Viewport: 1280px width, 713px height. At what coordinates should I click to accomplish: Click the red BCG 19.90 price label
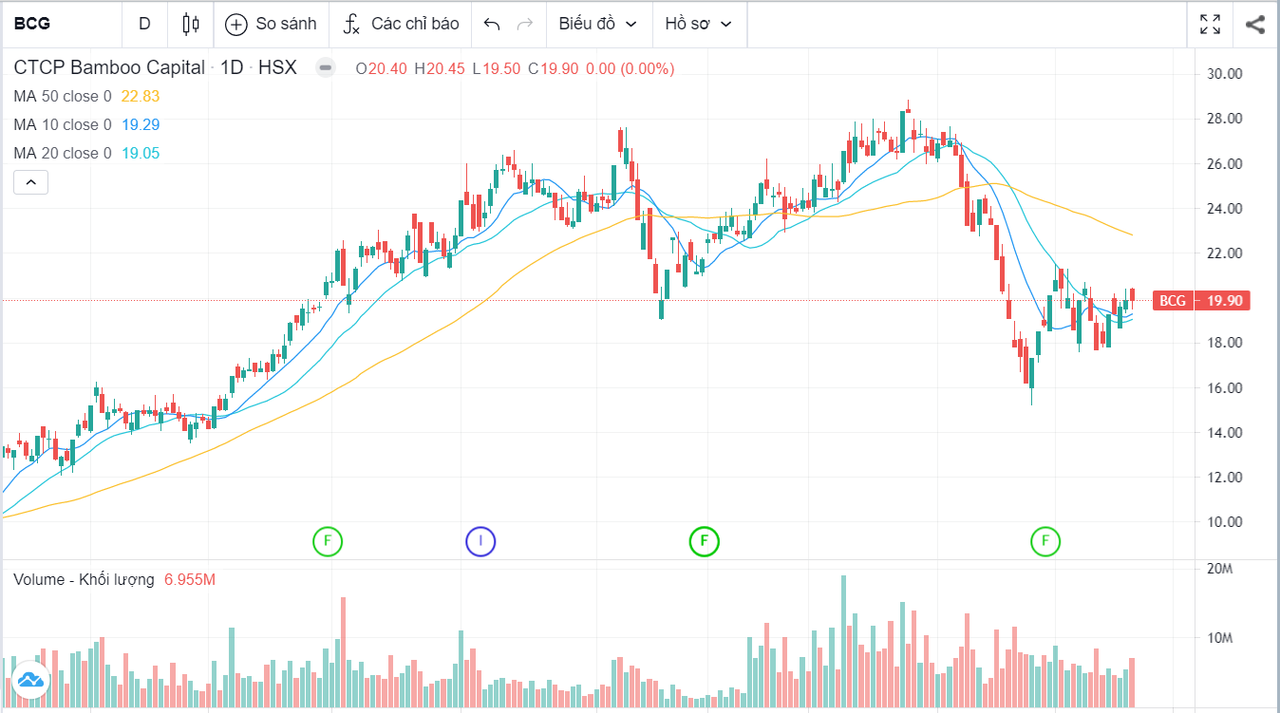click(x=1200, y=300)
